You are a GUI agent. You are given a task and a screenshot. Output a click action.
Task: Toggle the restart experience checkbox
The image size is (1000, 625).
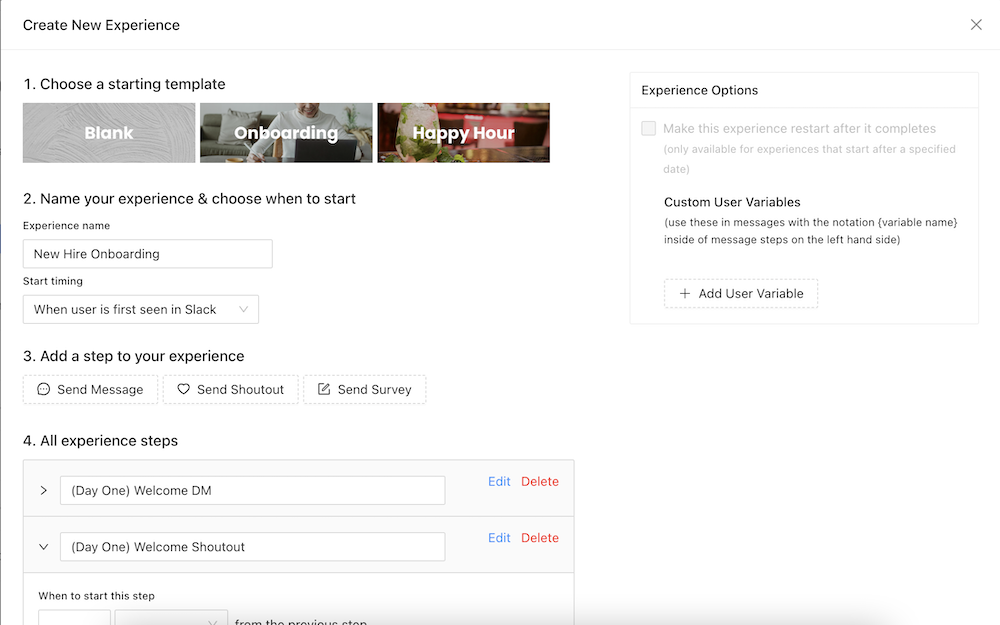649,128
